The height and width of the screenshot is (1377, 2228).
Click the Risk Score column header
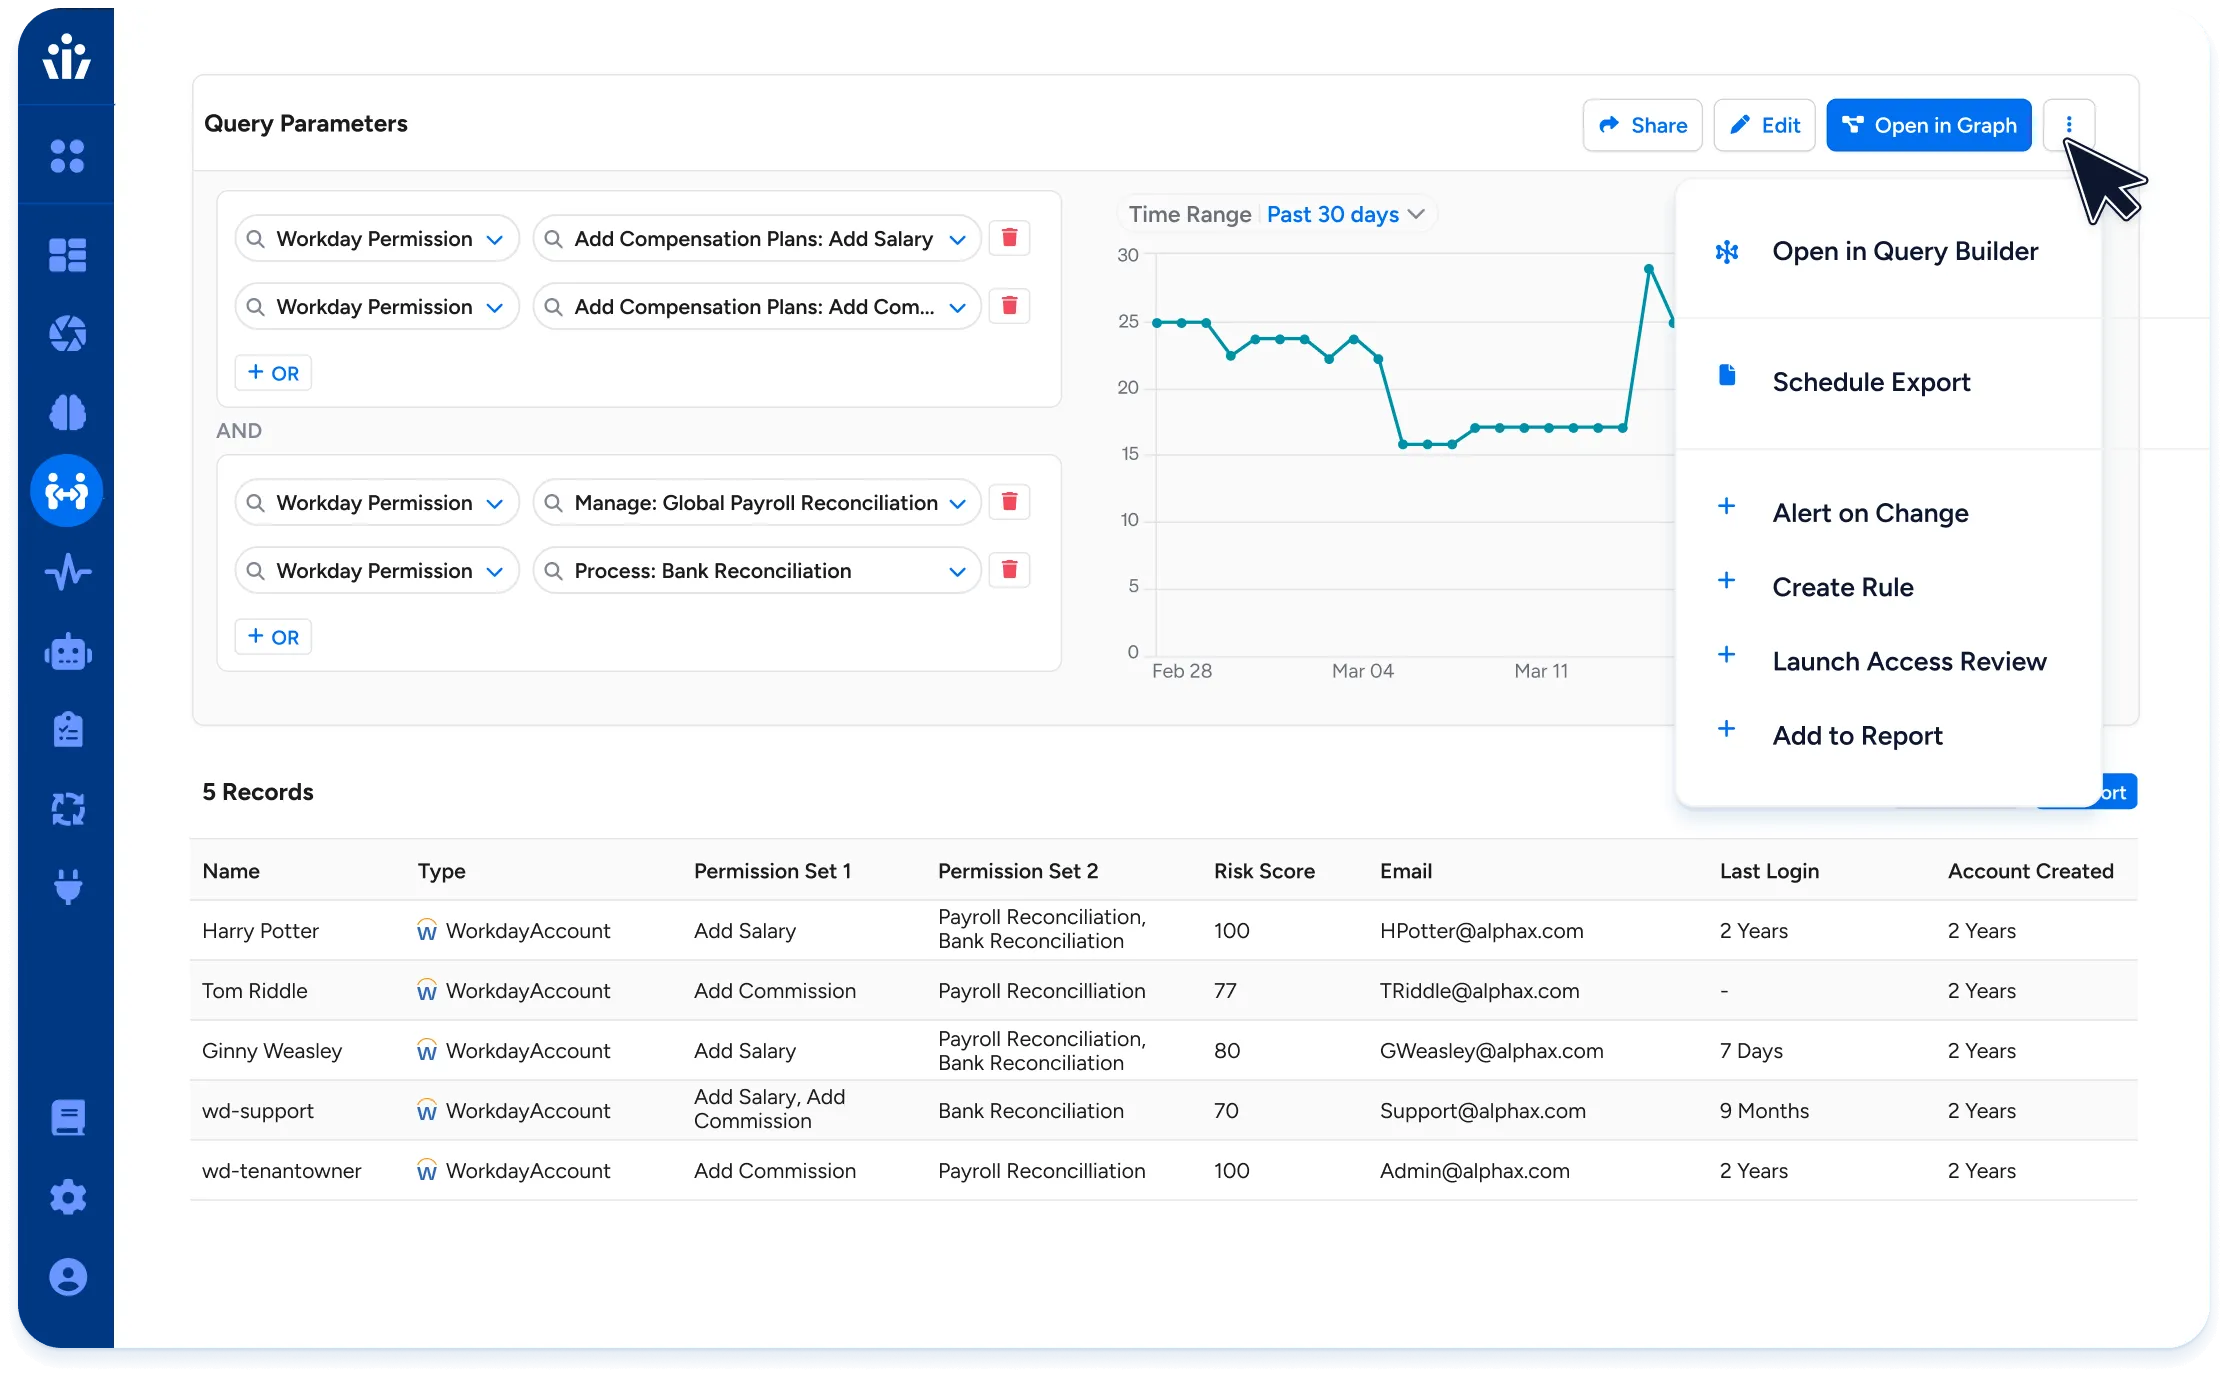1263,871
